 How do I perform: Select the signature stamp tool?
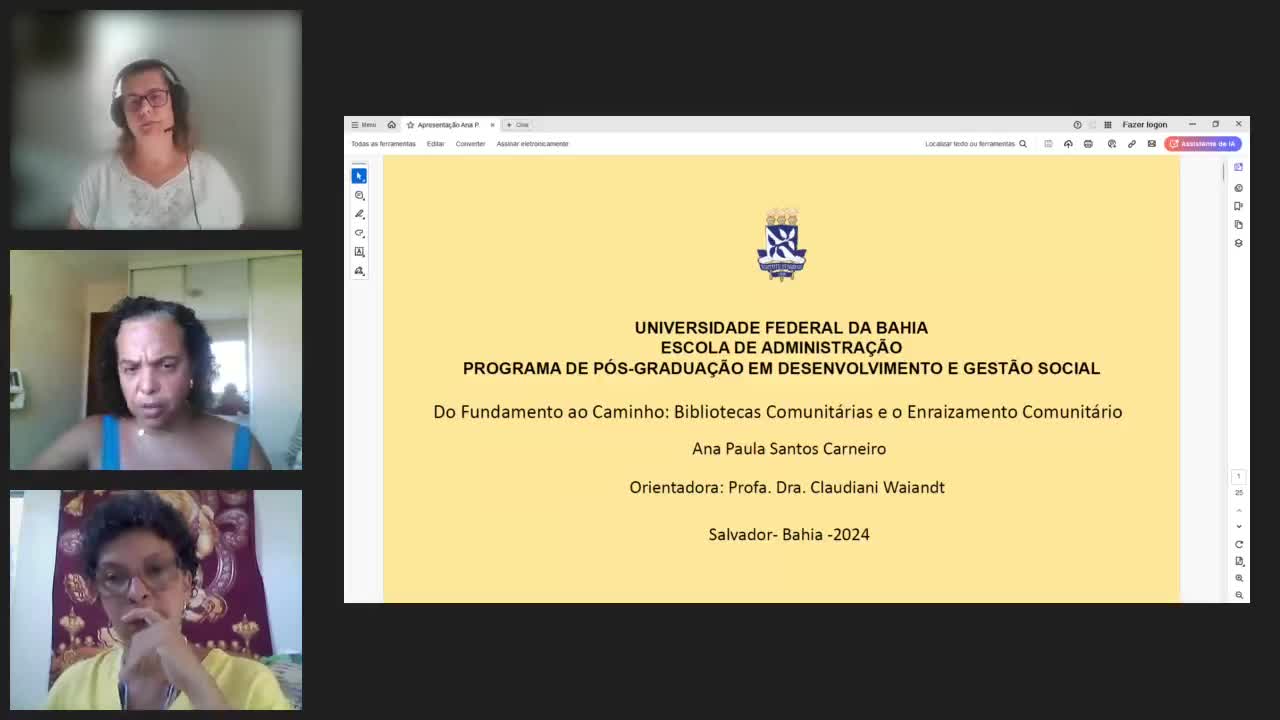359,271
